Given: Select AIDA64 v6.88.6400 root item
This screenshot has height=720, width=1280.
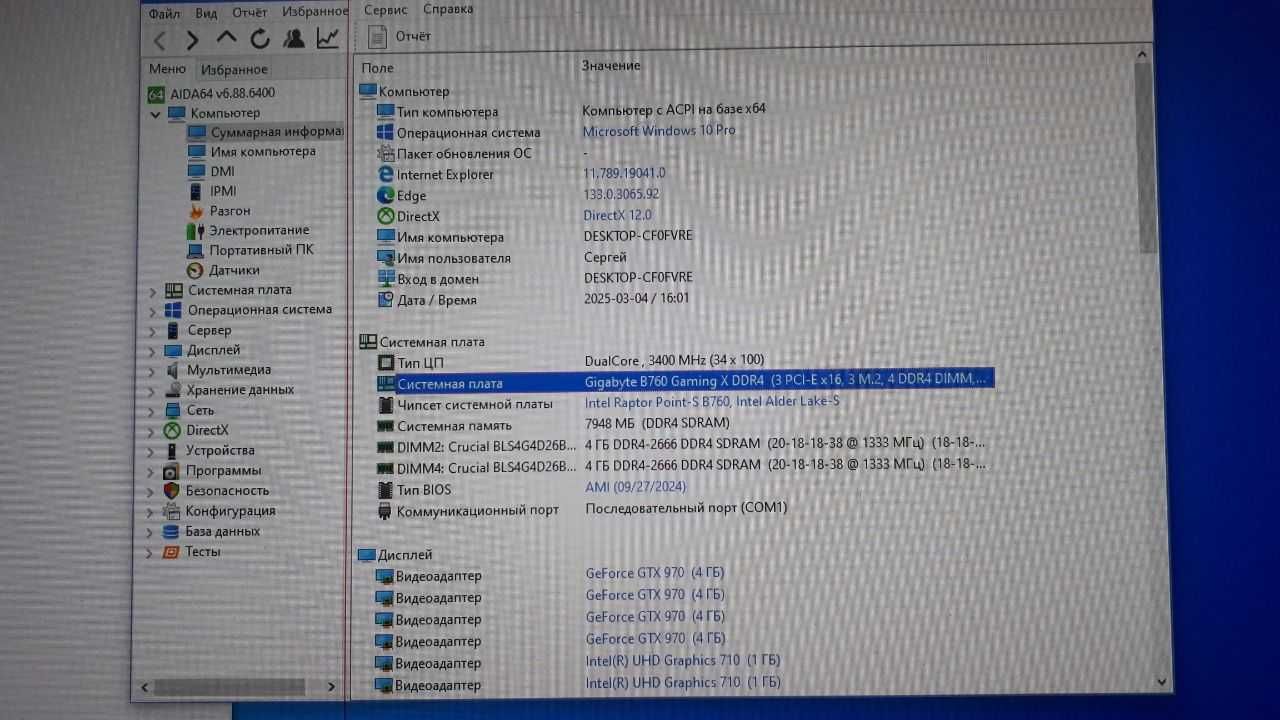Looking at the screenshot, I should (x=211, y=93).
